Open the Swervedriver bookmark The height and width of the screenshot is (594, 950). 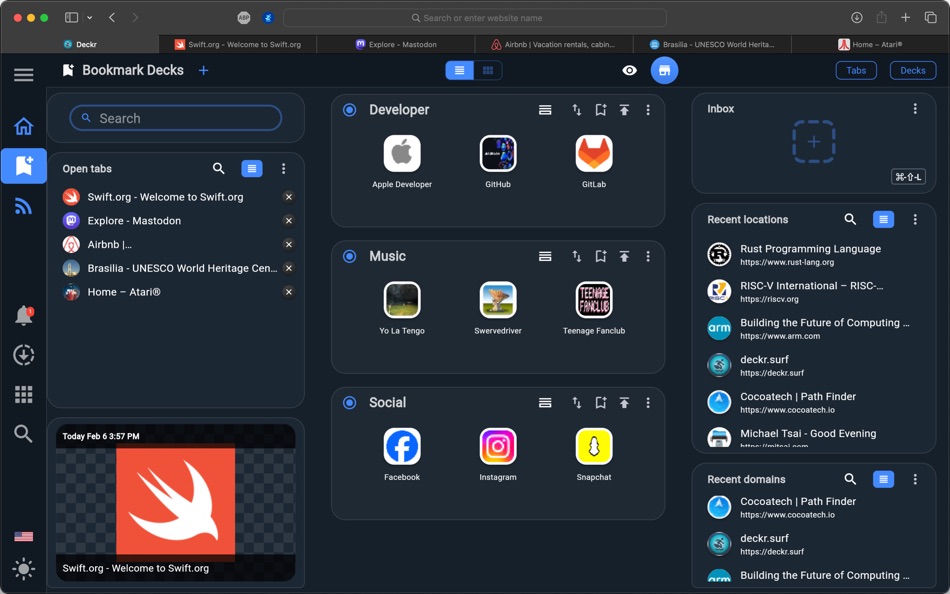(x=498, y=300)
